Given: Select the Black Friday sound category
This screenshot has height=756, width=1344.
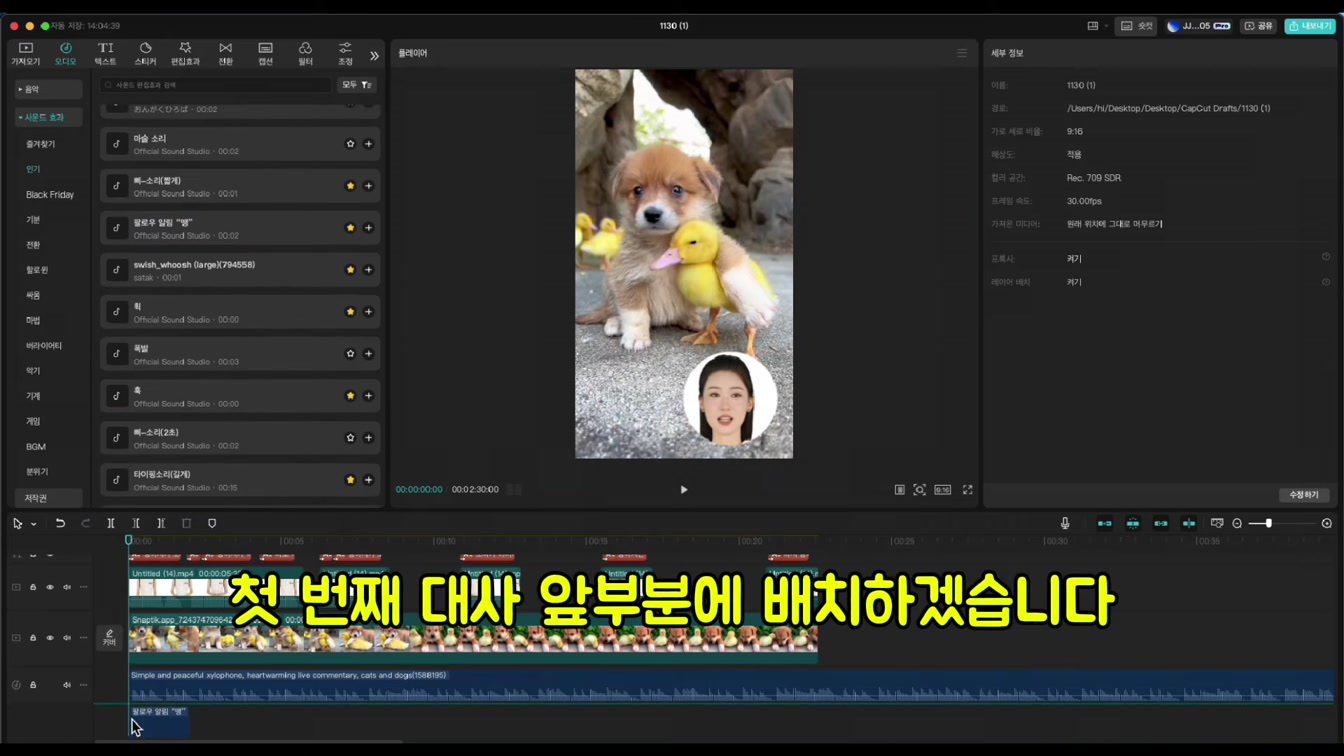Looking at the screenshot, I should [x=50, y=195].
